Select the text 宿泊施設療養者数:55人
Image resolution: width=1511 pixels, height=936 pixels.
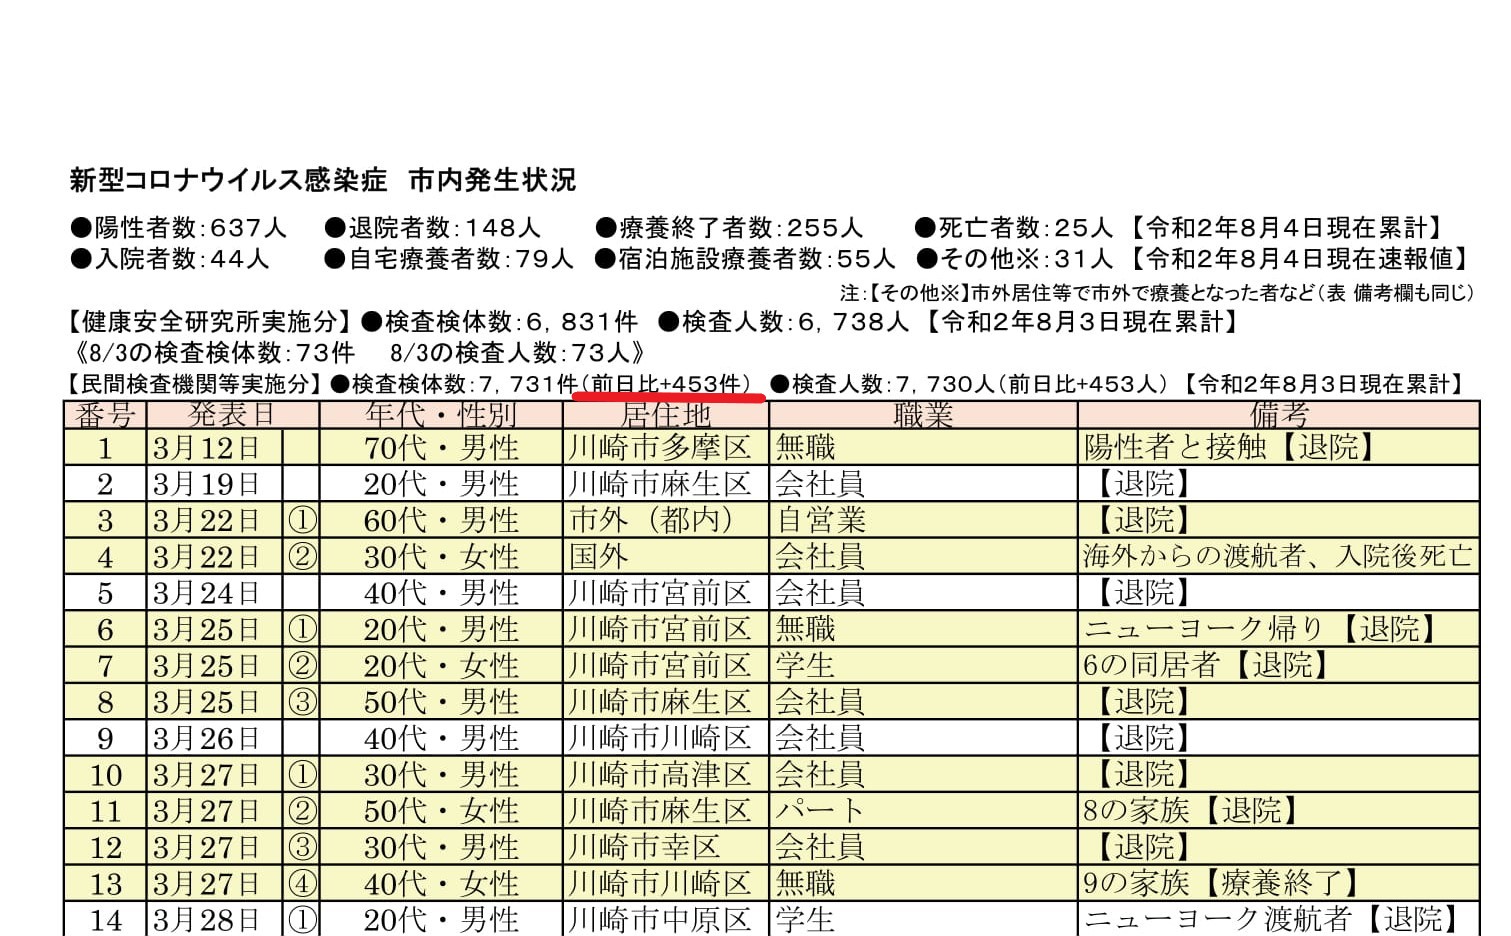point(756,259)
